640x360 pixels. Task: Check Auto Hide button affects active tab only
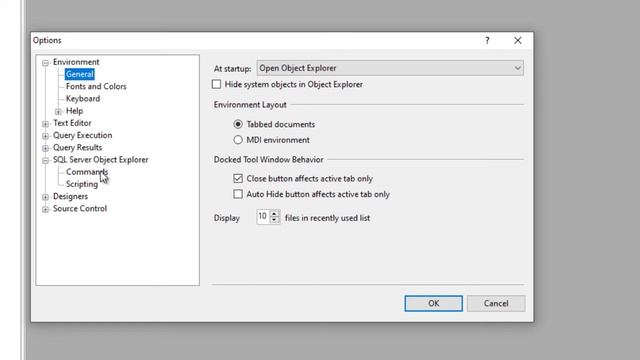[238, 194]
